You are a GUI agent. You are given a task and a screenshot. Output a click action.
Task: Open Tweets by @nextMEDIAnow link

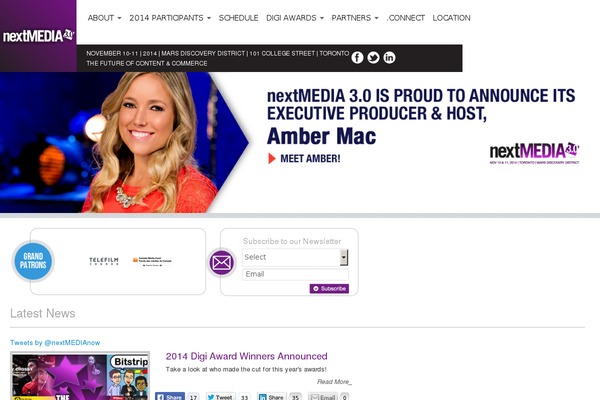pos(55,343)
